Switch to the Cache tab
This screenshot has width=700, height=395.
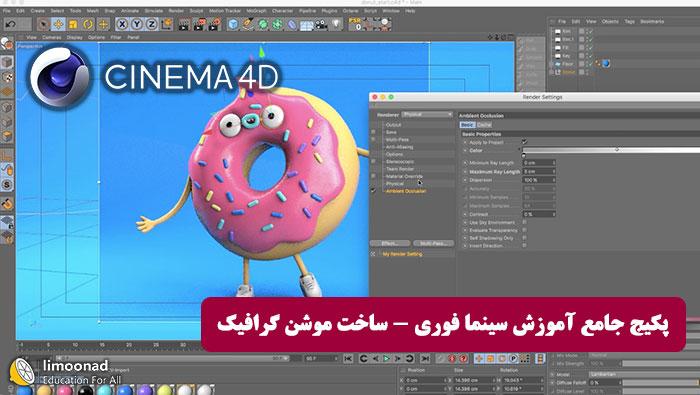click(484, 125)
